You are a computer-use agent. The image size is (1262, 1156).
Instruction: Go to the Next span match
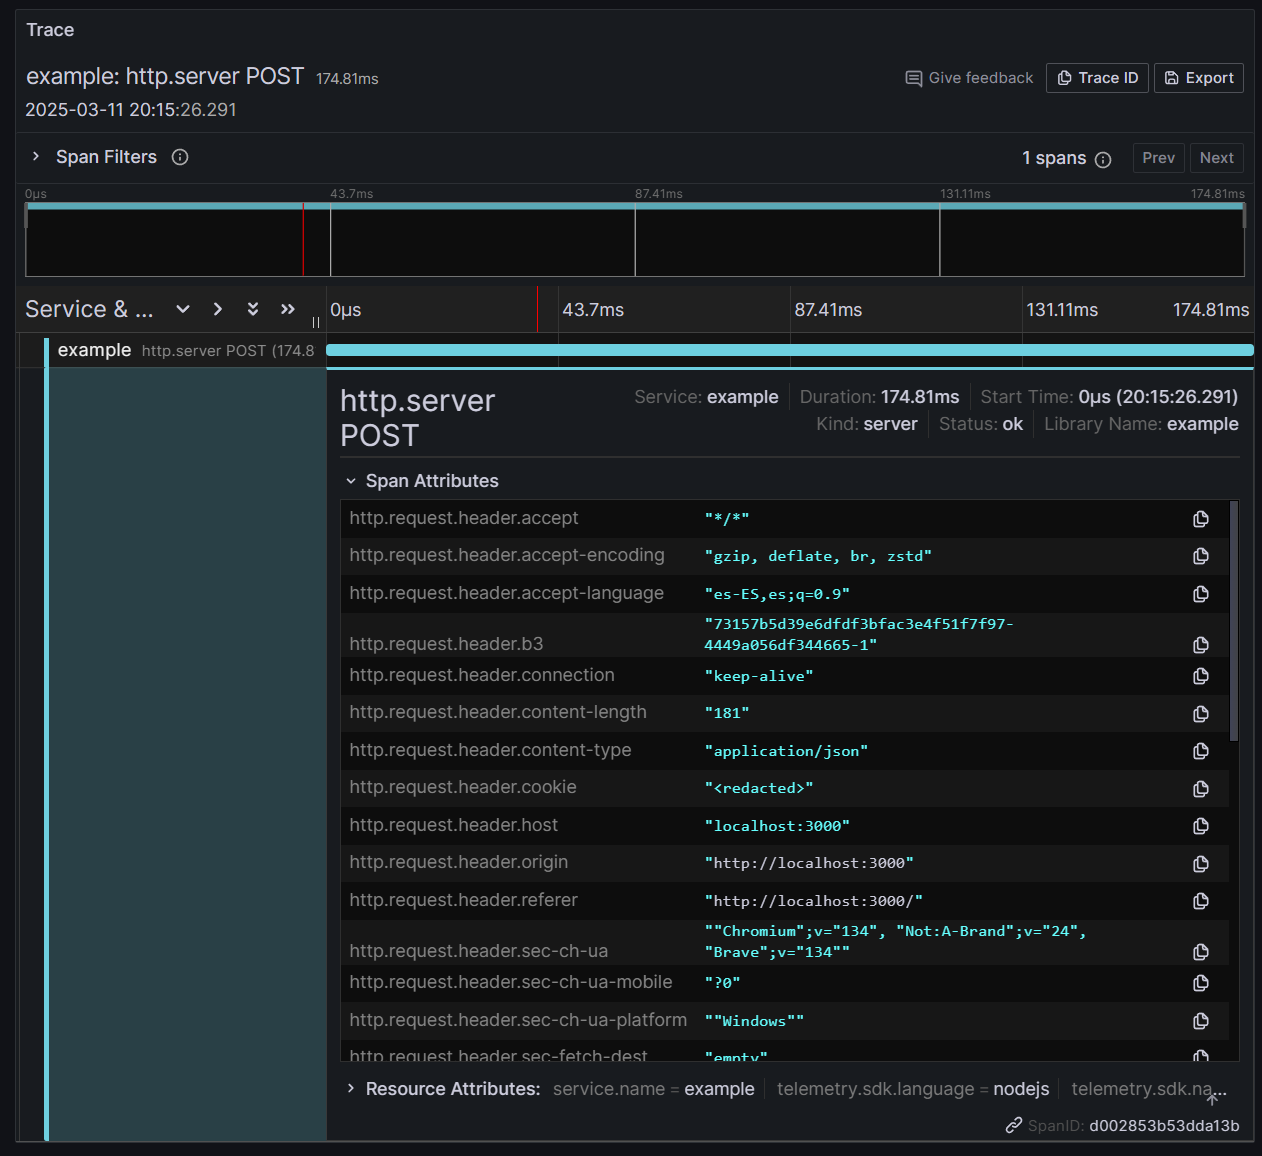point(1216,158)
